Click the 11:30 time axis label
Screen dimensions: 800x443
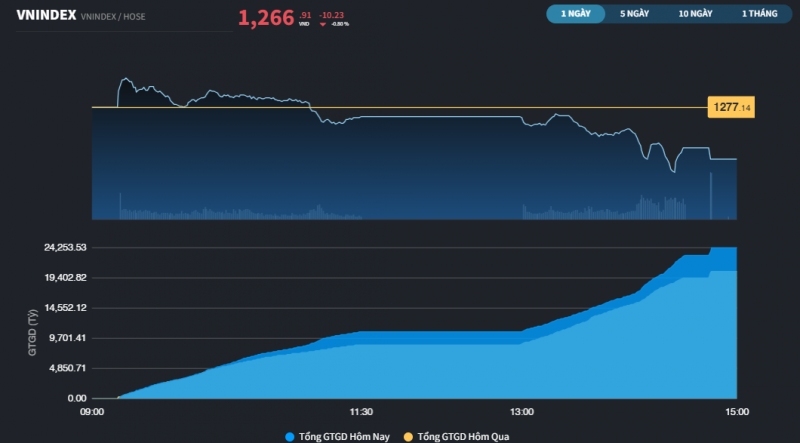(x=361, y=411)
